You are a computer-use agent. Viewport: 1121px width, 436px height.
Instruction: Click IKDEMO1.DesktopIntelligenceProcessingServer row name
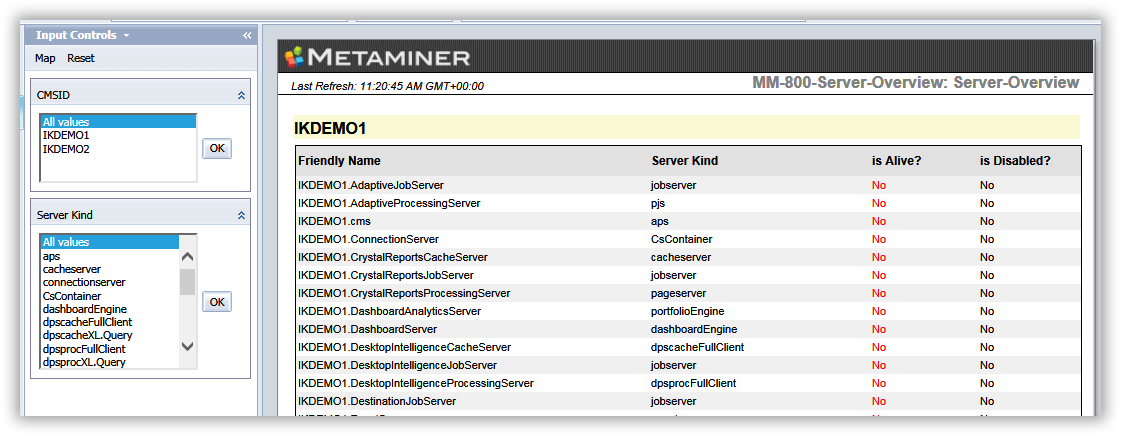tap(416, 383)
